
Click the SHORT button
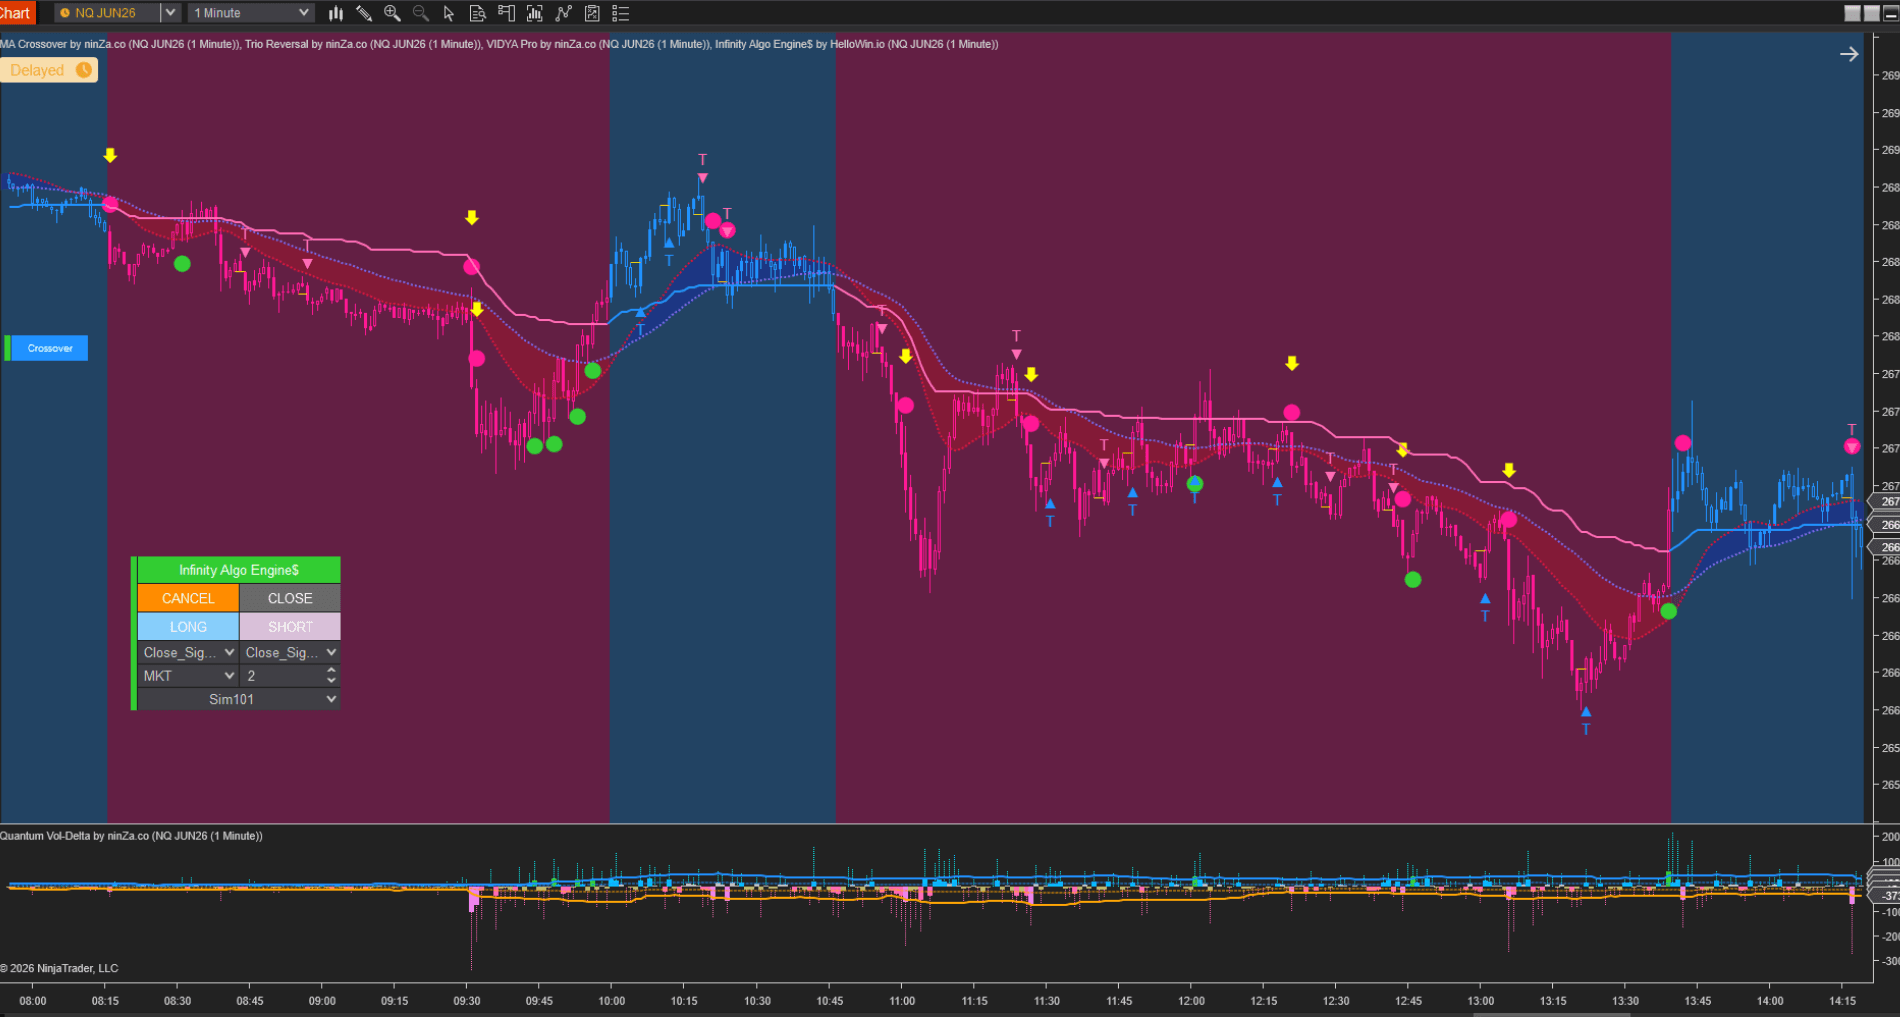point(290,627)
